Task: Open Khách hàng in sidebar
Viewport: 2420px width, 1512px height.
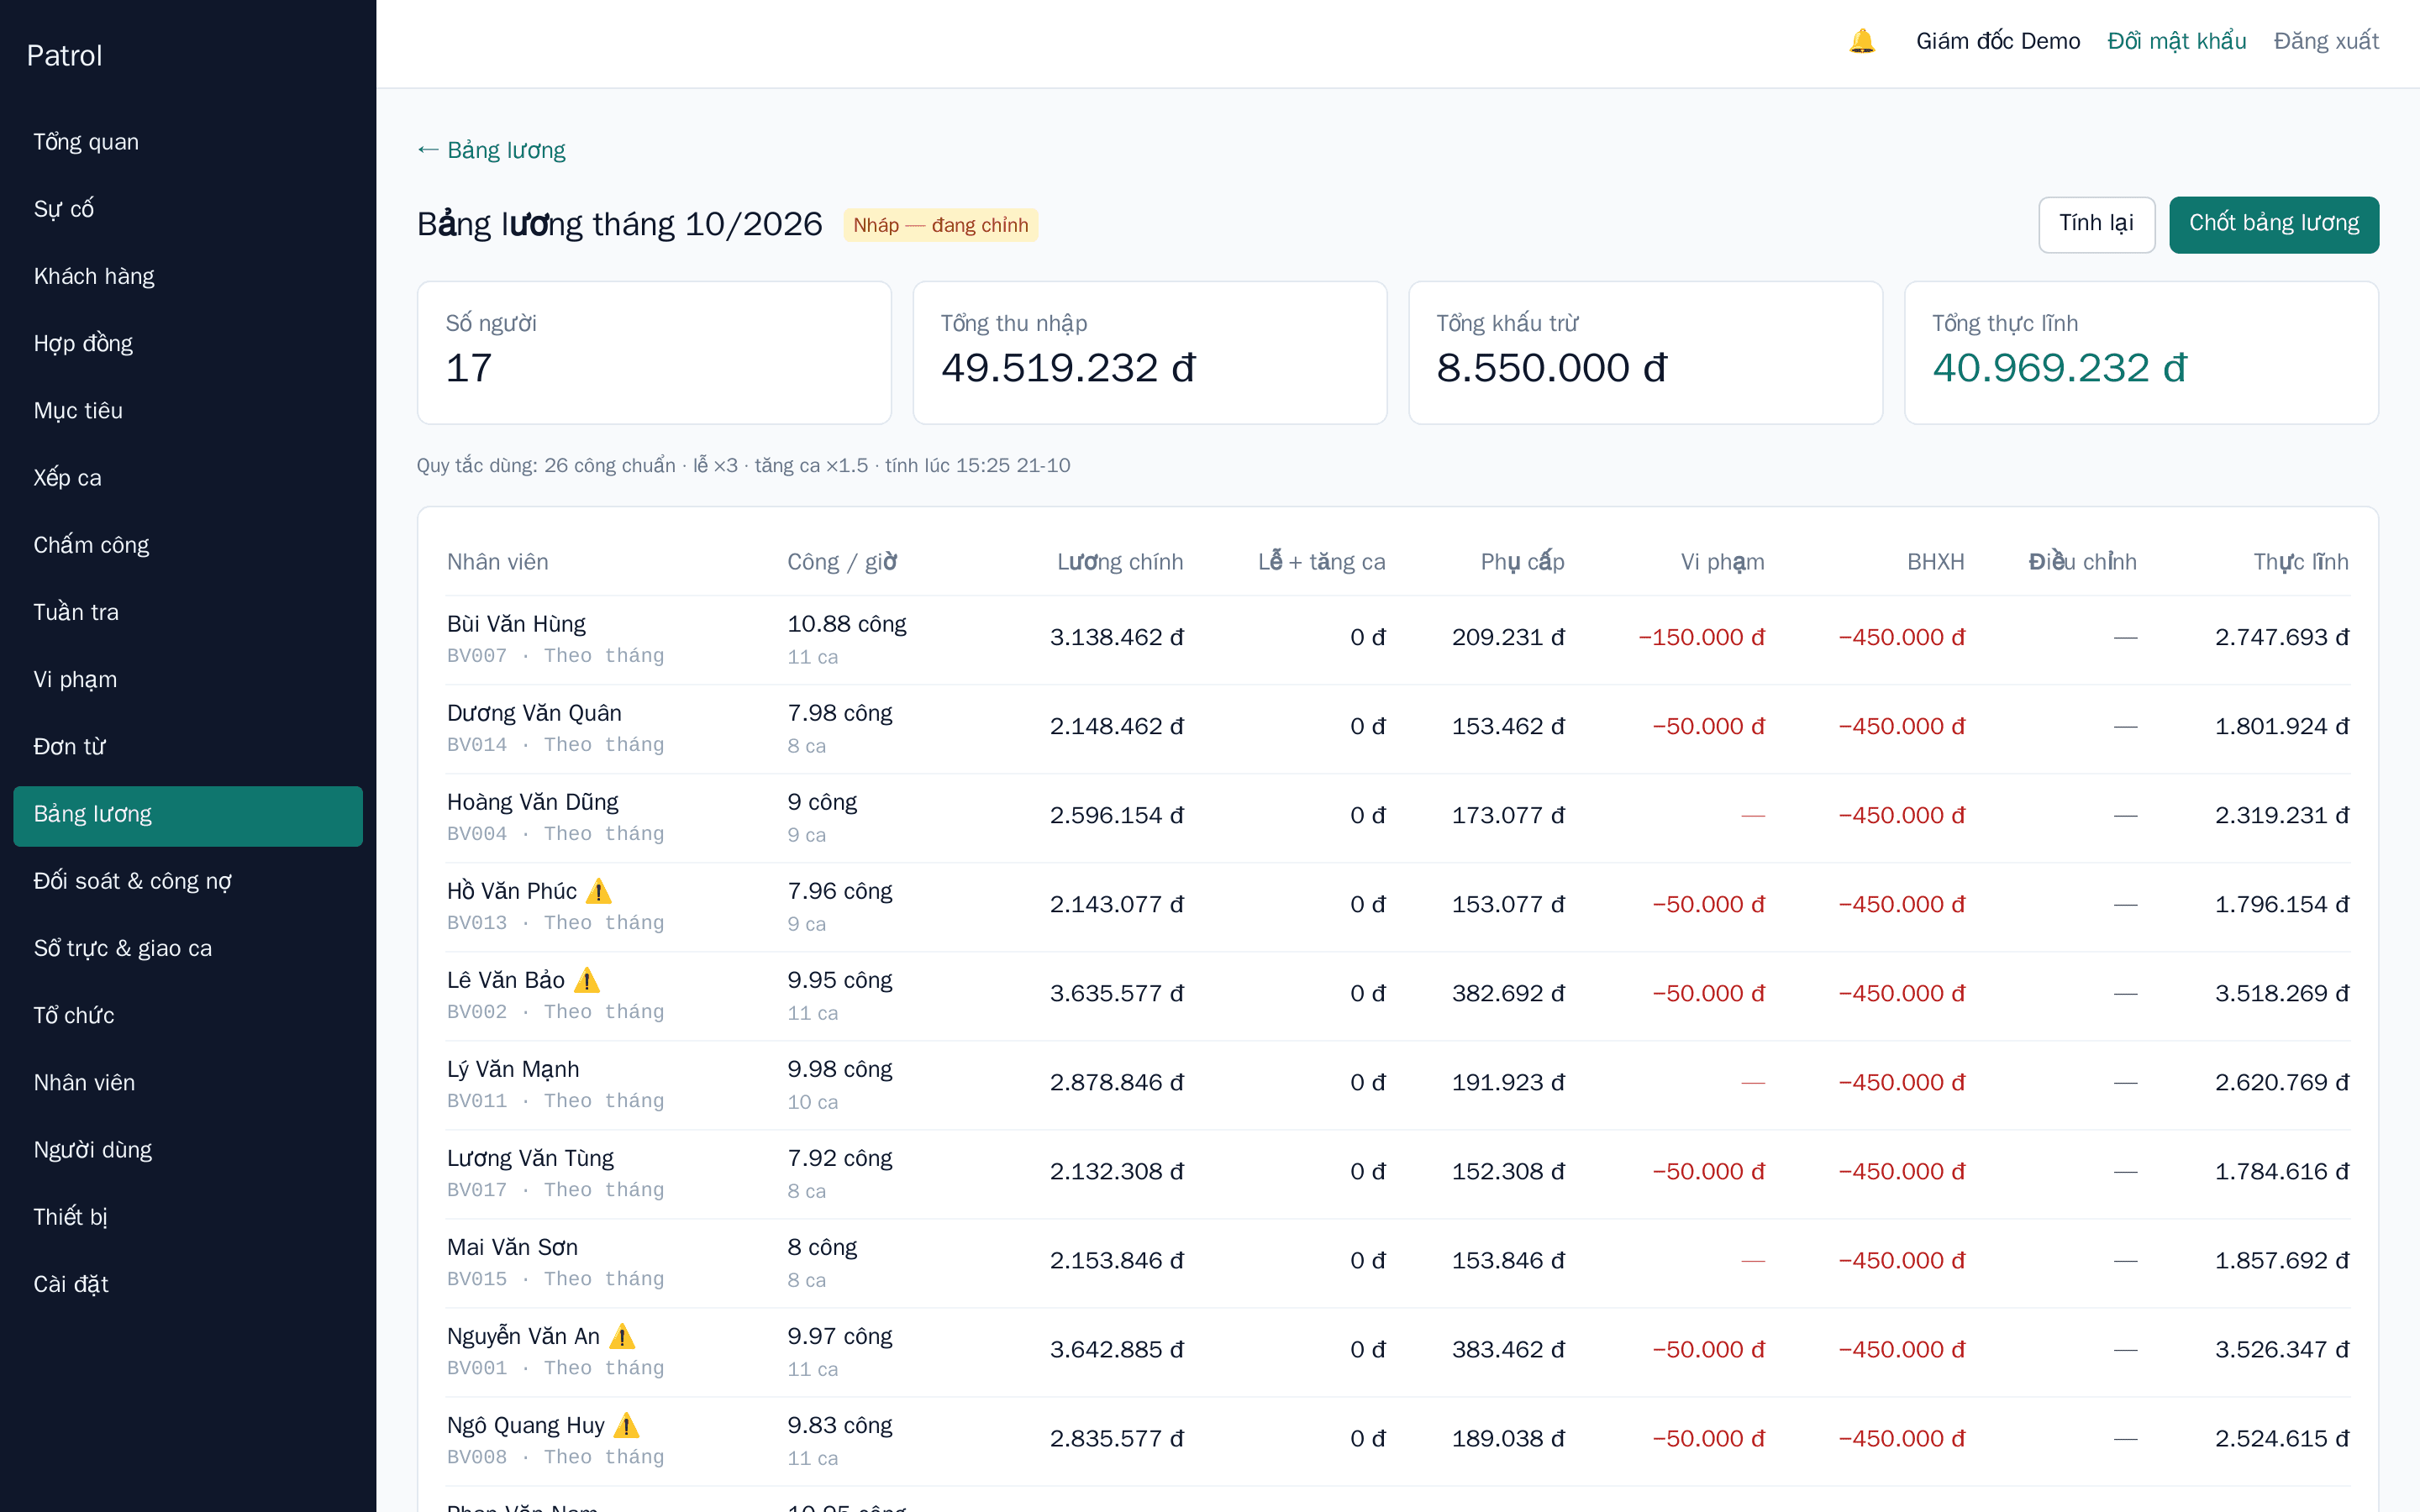Action: pos(188,276)
